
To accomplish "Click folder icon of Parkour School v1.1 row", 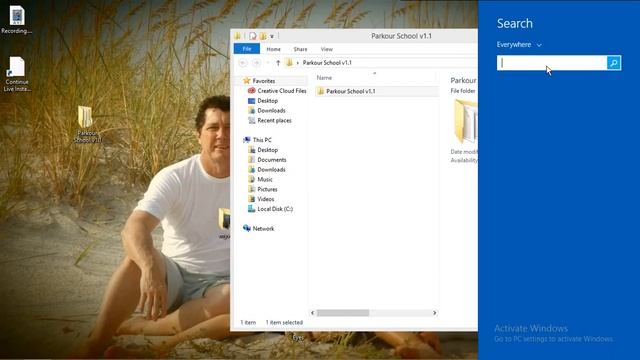I will point(320,91).
